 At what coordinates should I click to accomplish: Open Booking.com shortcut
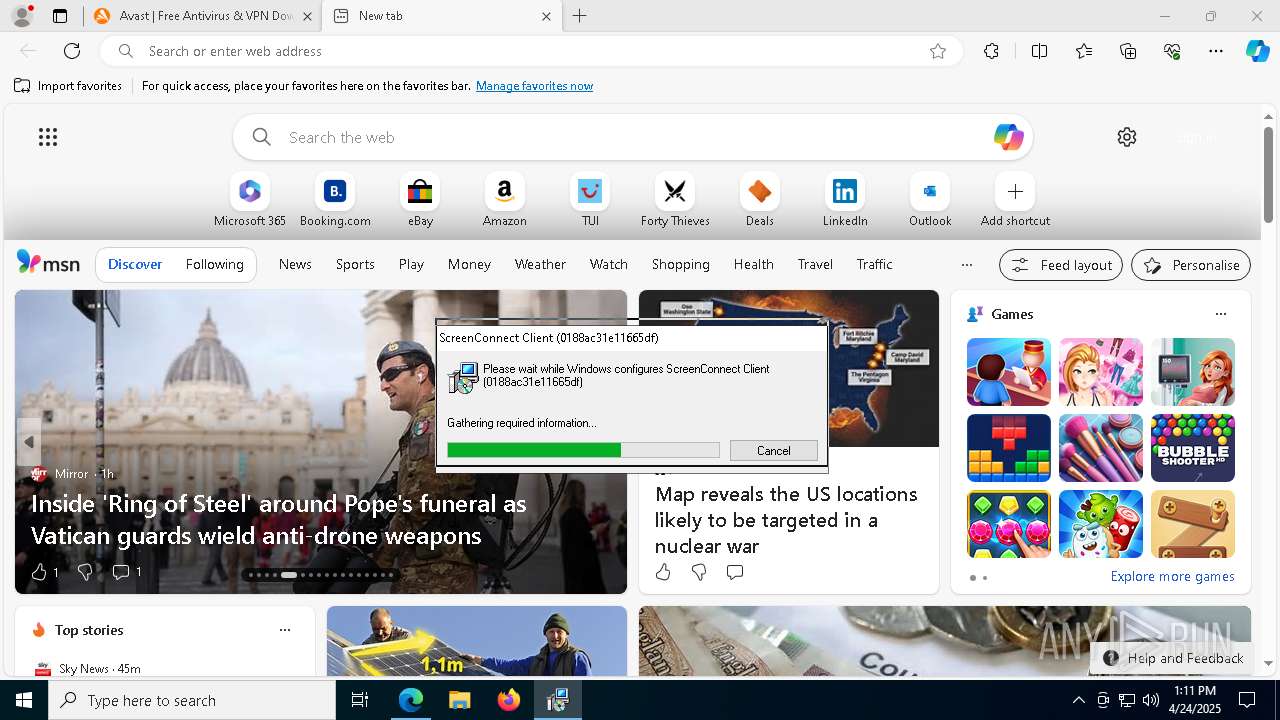(x=335, y=200)
